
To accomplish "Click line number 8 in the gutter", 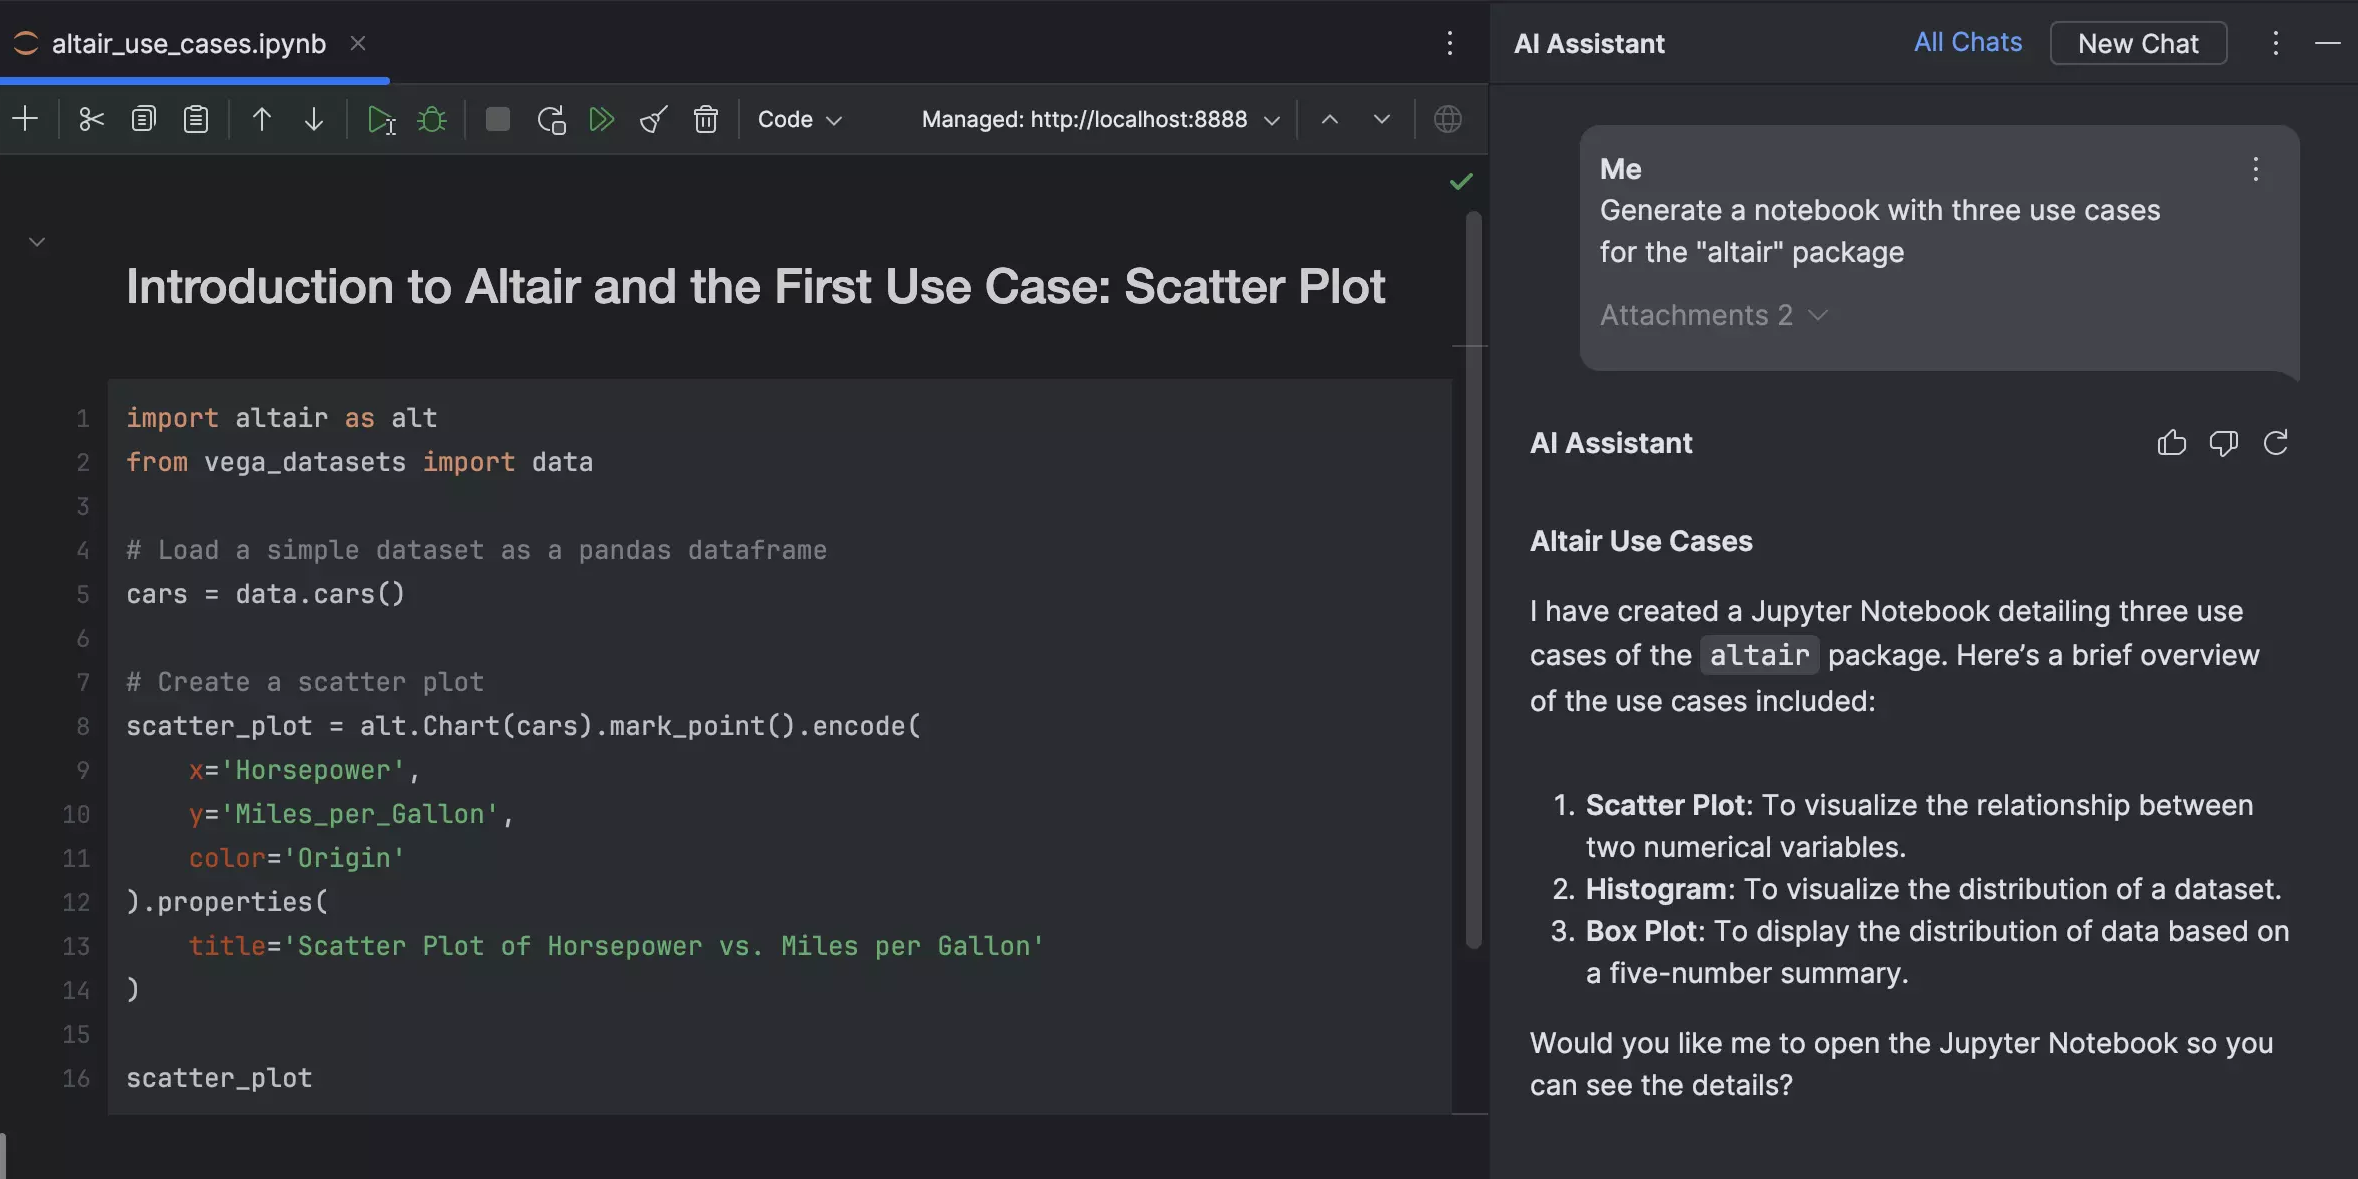I will [83, 726].
